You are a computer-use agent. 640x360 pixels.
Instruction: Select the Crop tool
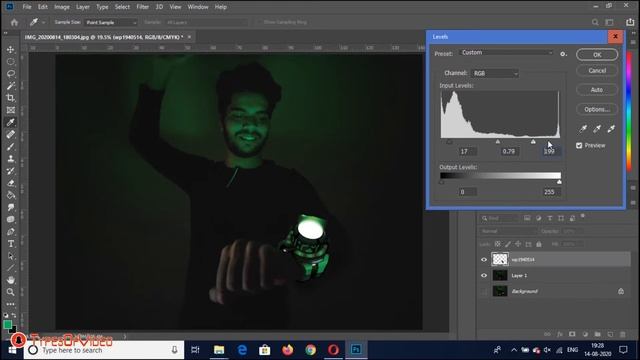(11, 98)
